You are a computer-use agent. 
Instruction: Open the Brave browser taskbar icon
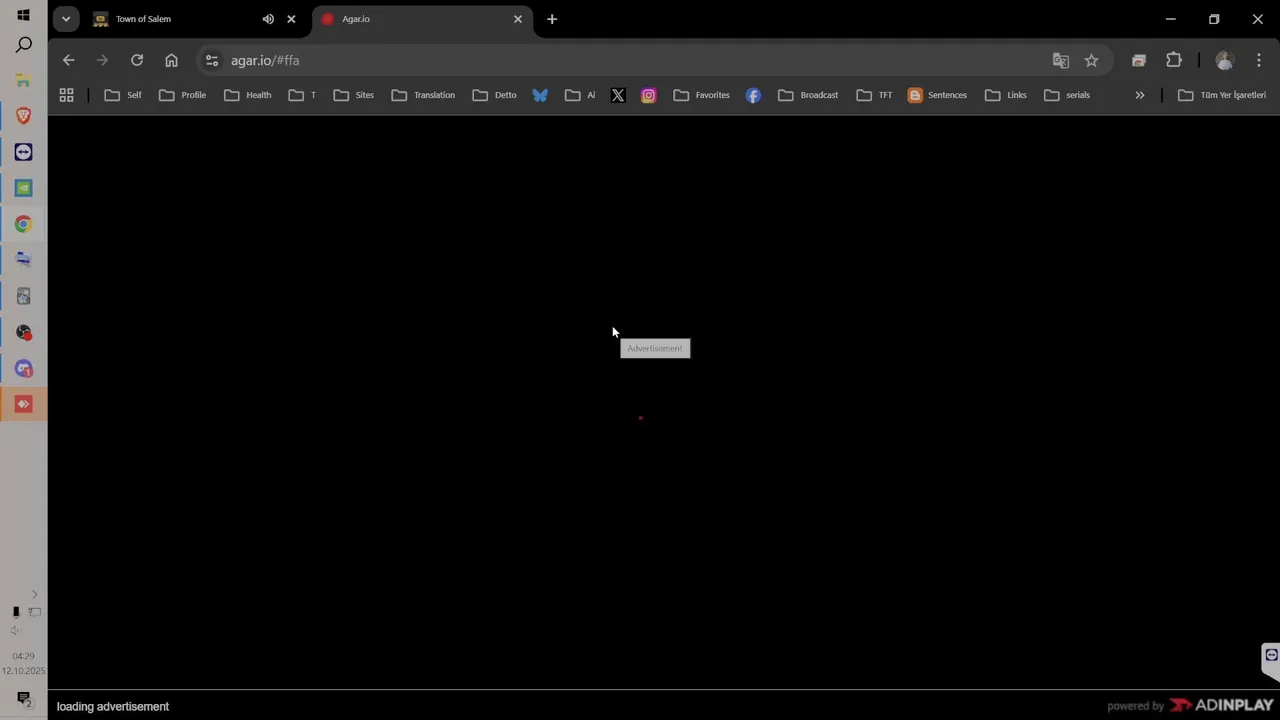tap(24, 116)
